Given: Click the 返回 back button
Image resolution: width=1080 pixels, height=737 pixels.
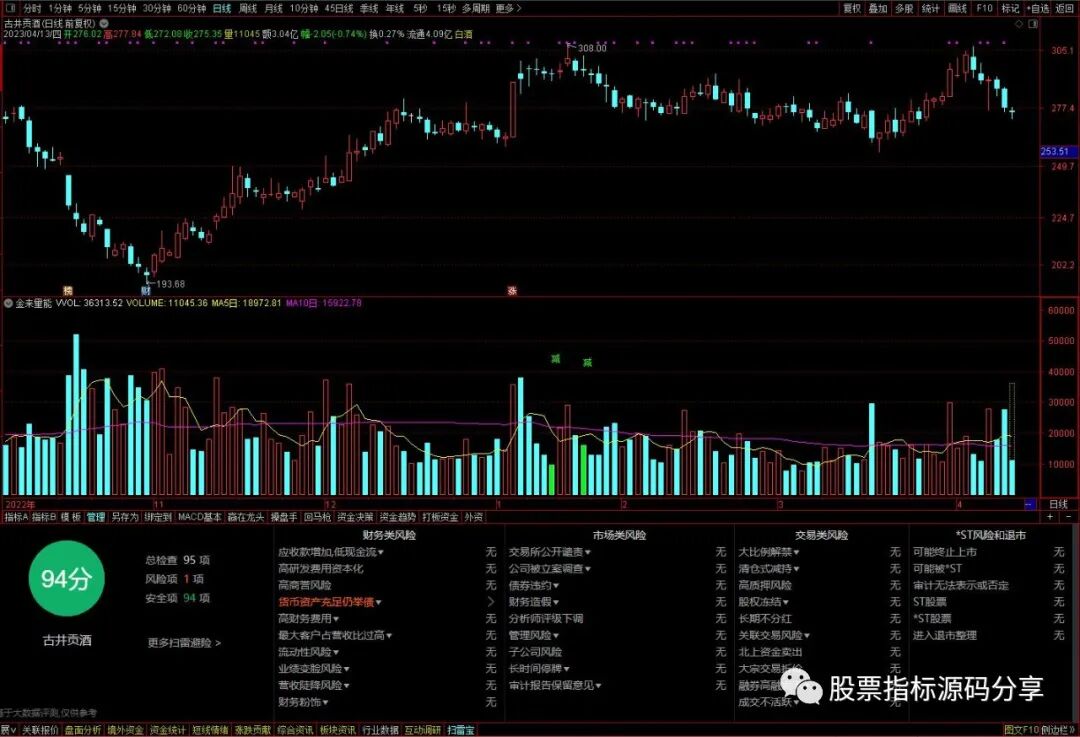Looking at the screenshot, I should tap(1065, 8).
